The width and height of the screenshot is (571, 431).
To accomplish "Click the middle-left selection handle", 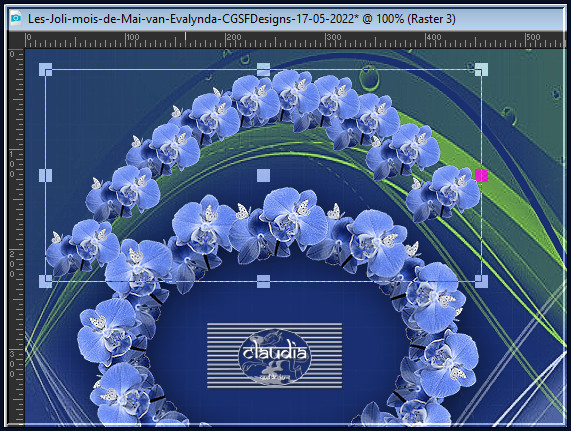I will [x=46, y=175].
